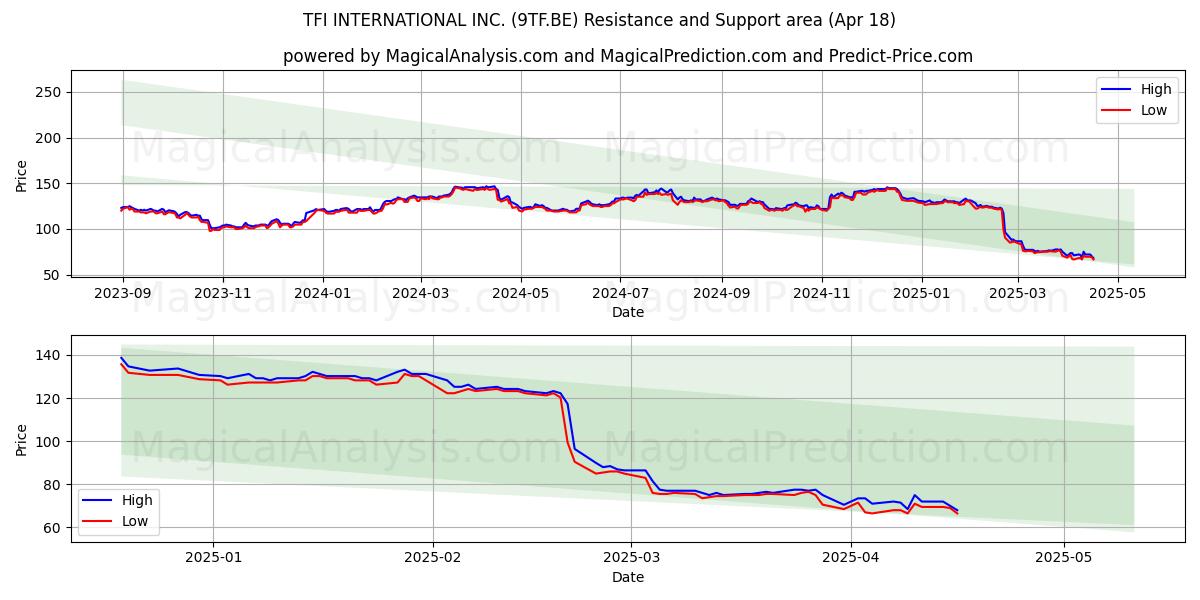Screen dimensions: 1200x600
Task: Click 'High' in the bottom chart legend
Action: (137, 500)
